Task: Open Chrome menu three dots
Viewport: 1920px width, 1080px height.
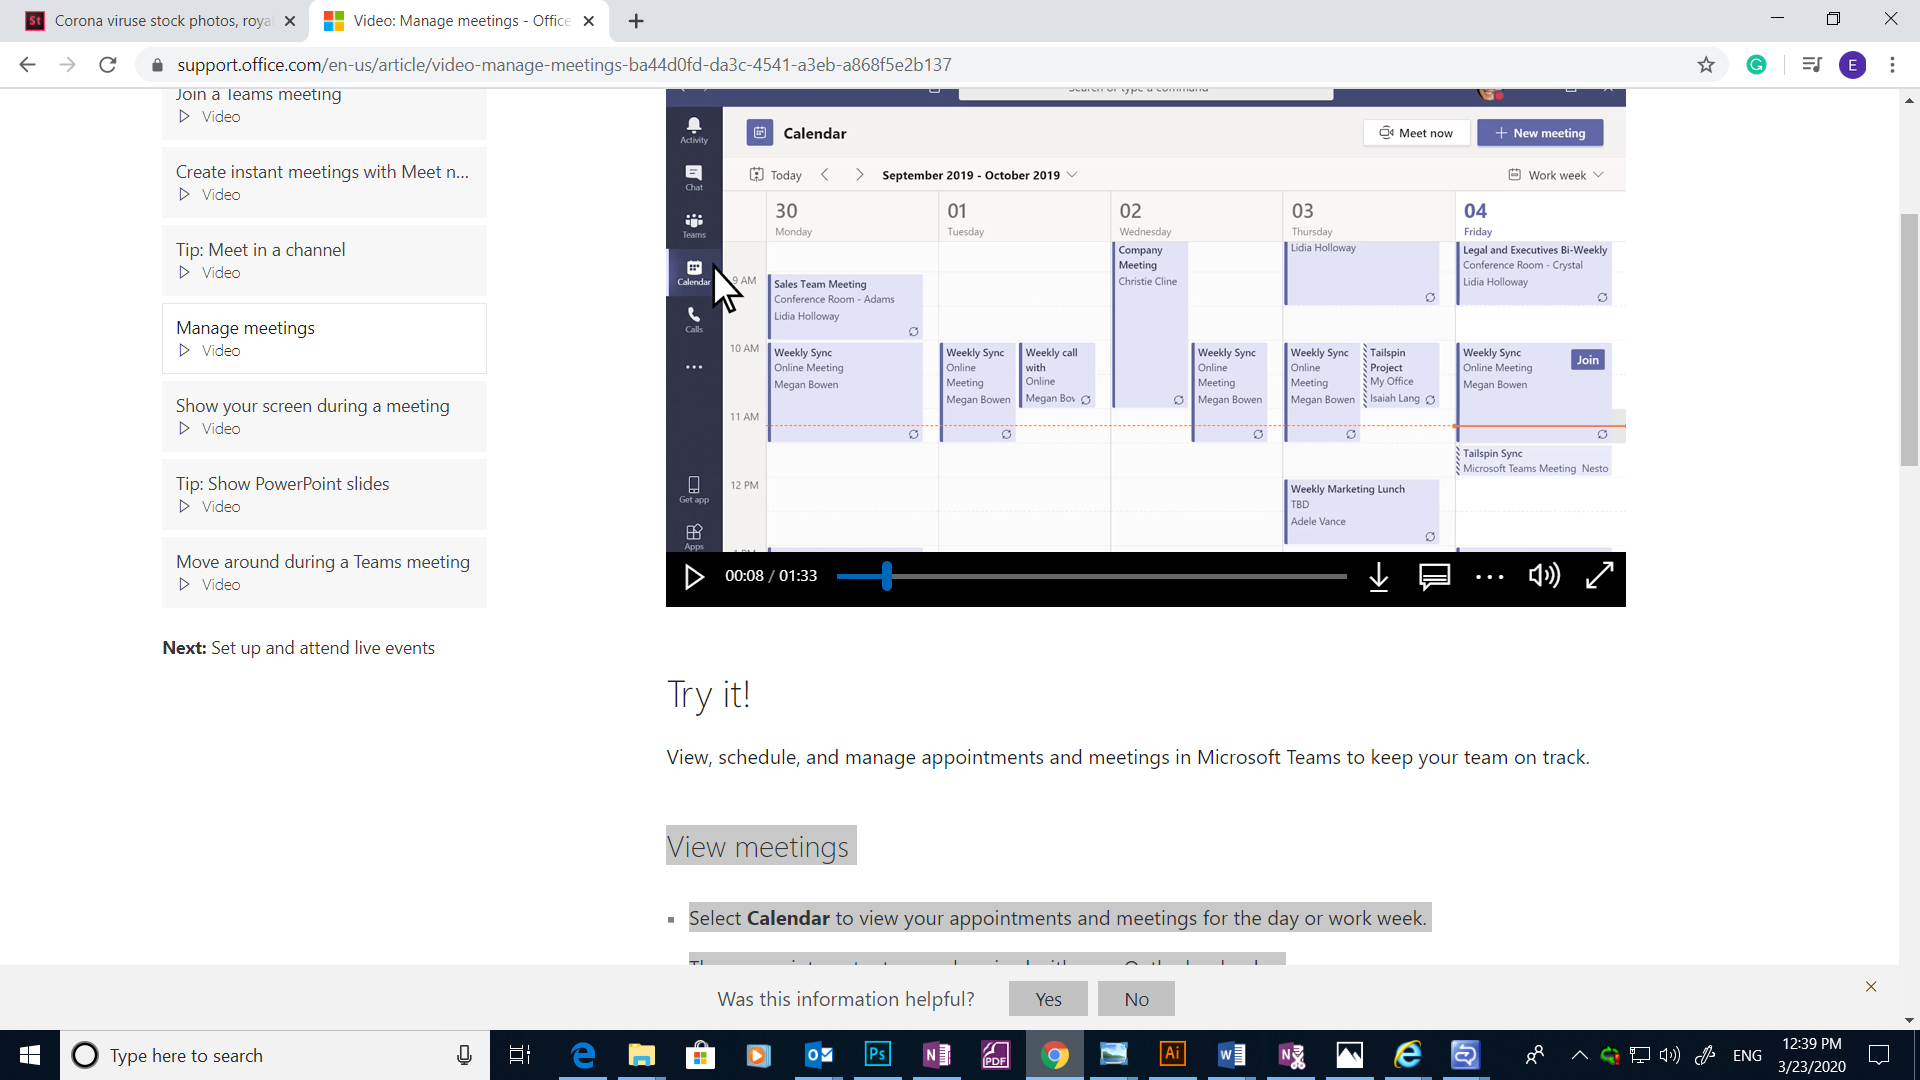Action: [1892, 65]
